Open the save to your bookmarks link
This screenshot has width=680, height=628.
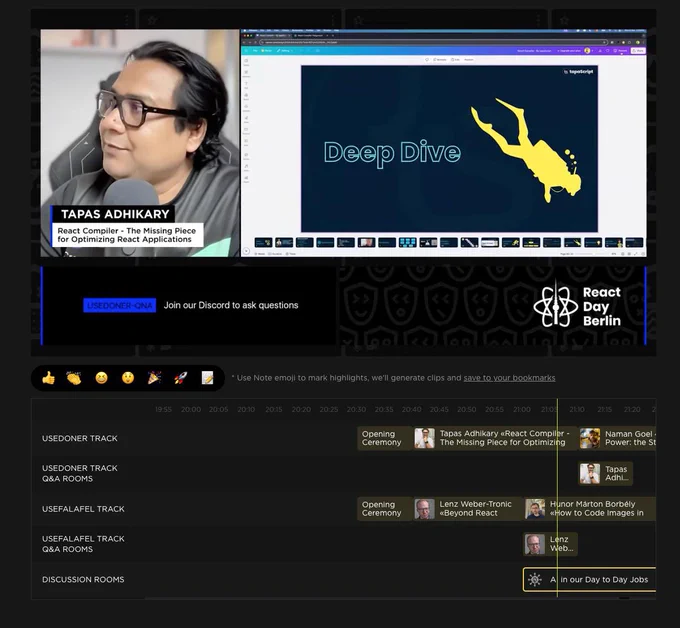point(509,378)
